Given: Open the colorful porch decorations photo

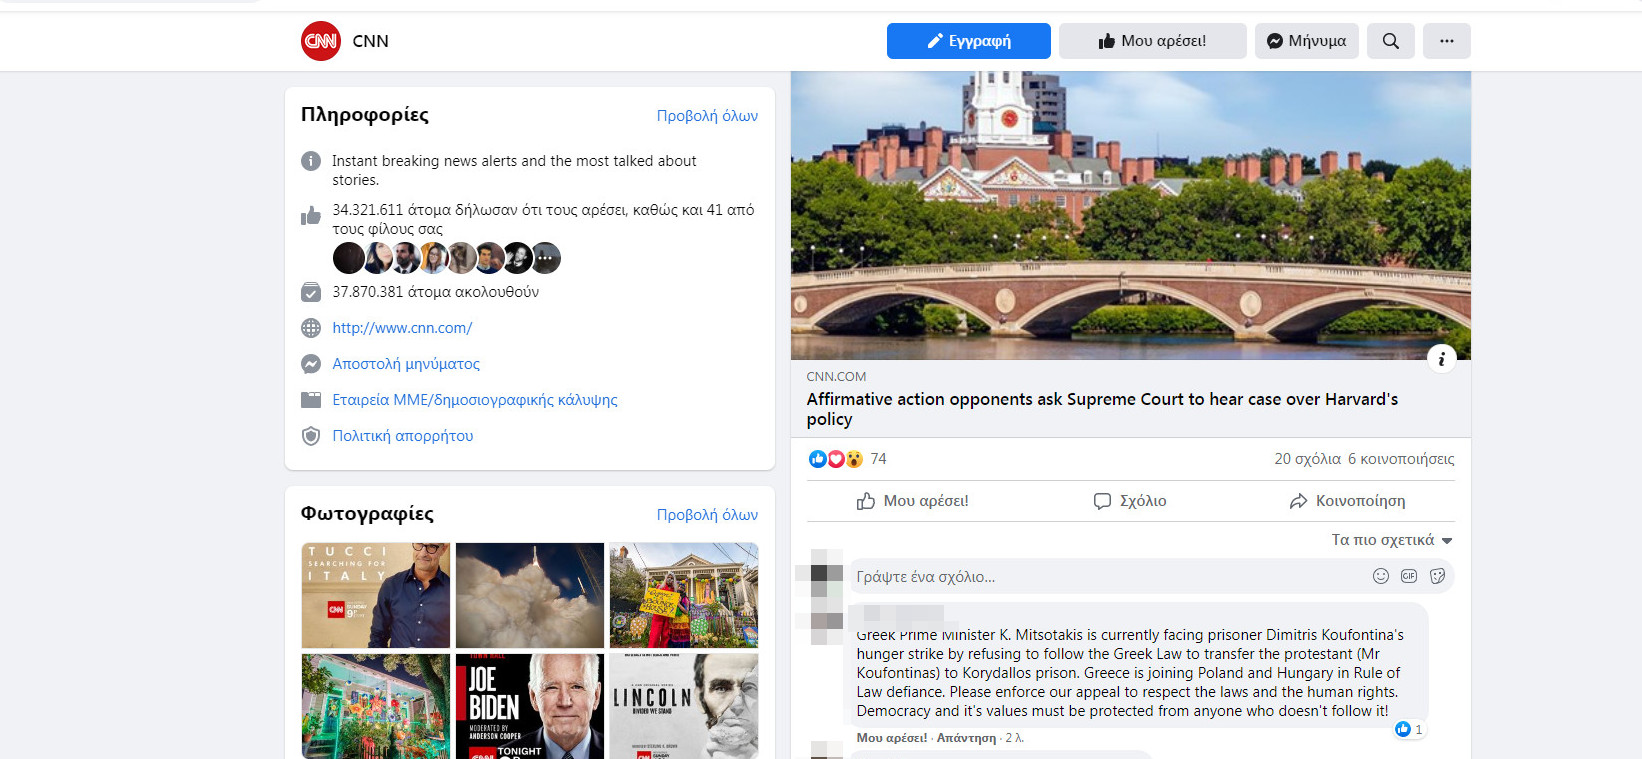Looking at the screenshot, I should pyautogui.click(x=376, y=706).
